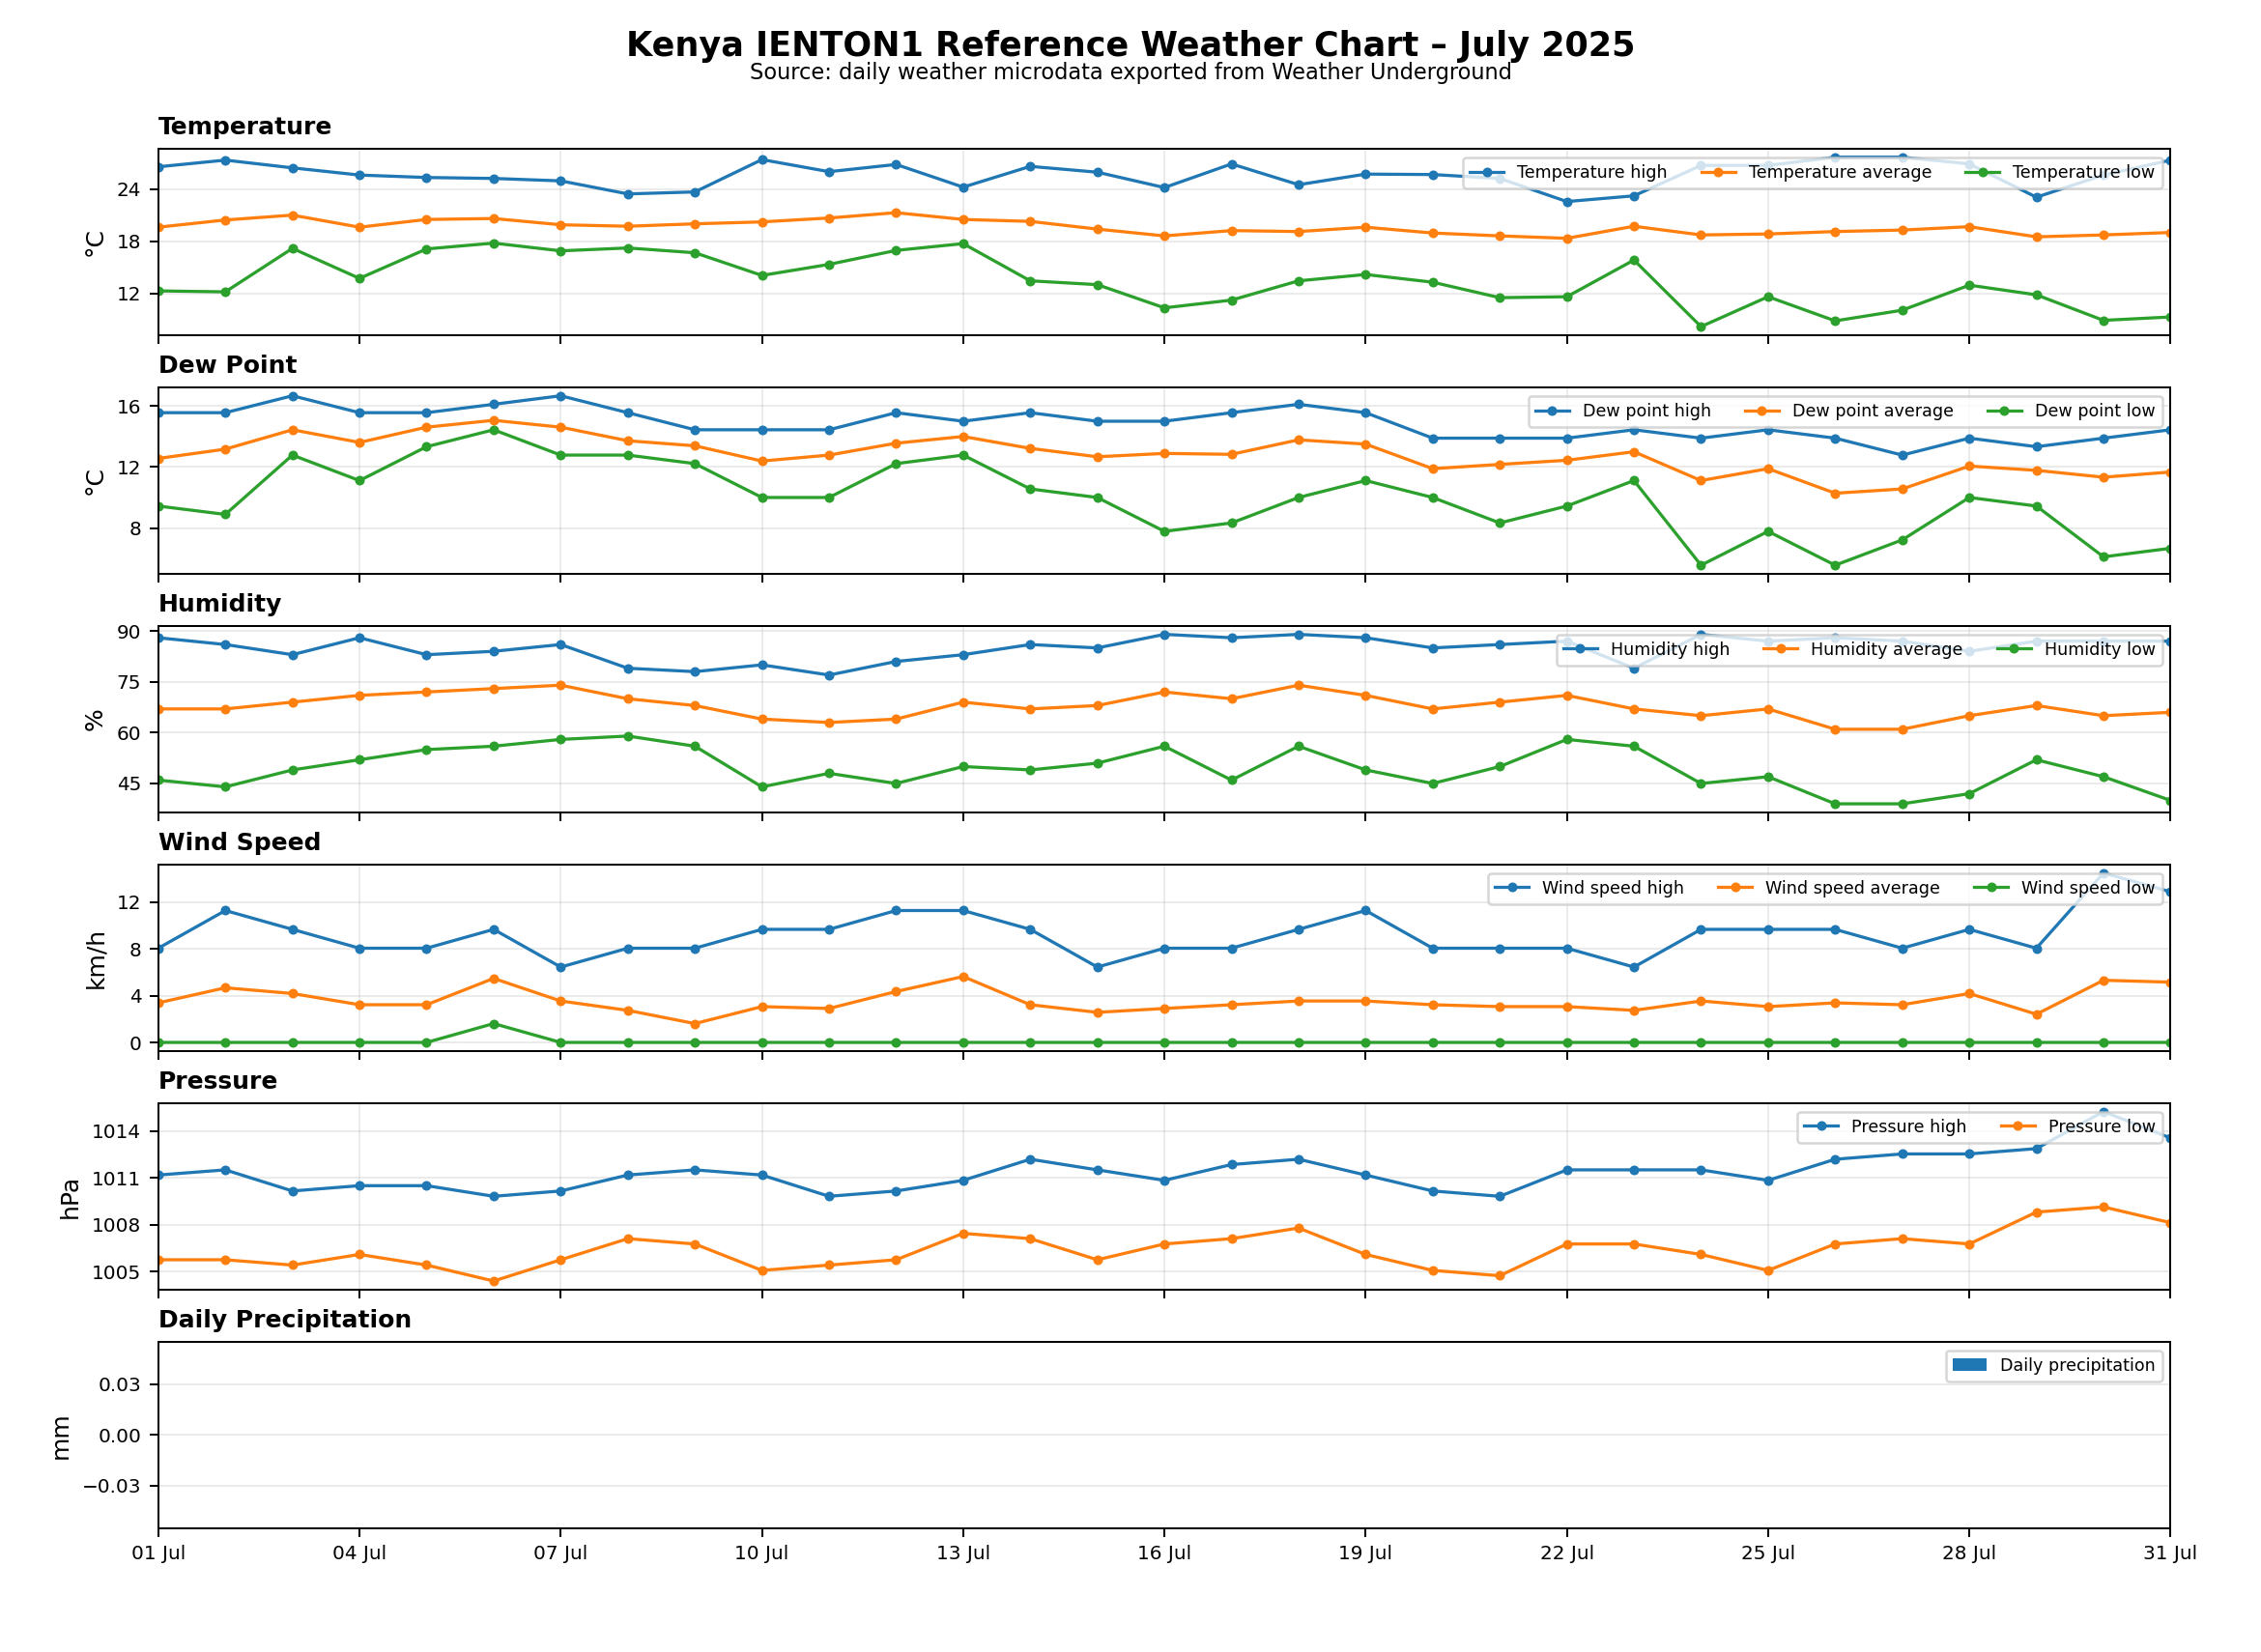Click the '16 Jul' x-axis label
The width and height of the screenshot is (2261, 1652).
point(1164,1554)
